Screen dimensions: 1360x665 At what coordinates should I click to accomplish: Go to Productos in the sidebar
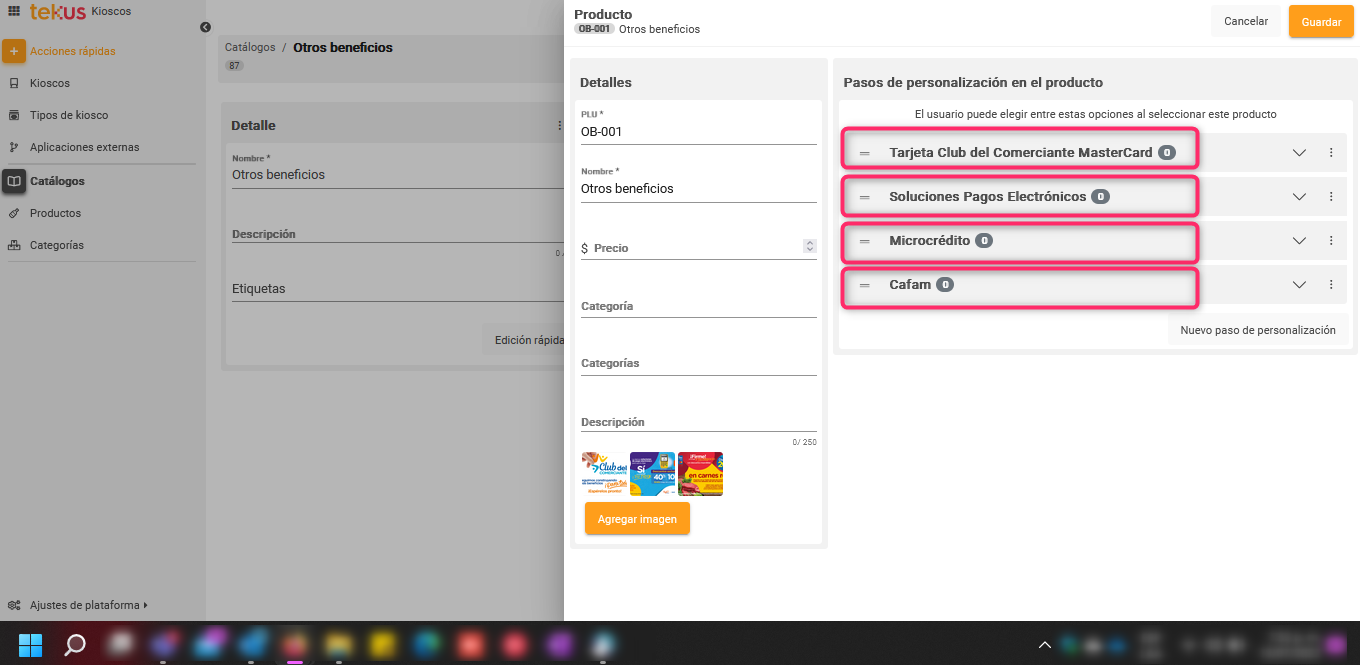55,213
